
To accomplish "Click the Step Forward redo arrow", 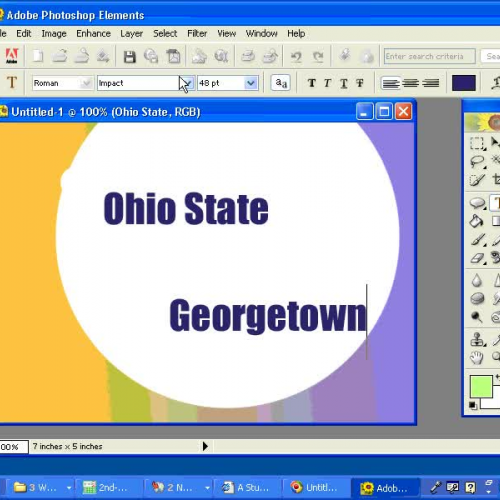I will (x=318, y=57).
